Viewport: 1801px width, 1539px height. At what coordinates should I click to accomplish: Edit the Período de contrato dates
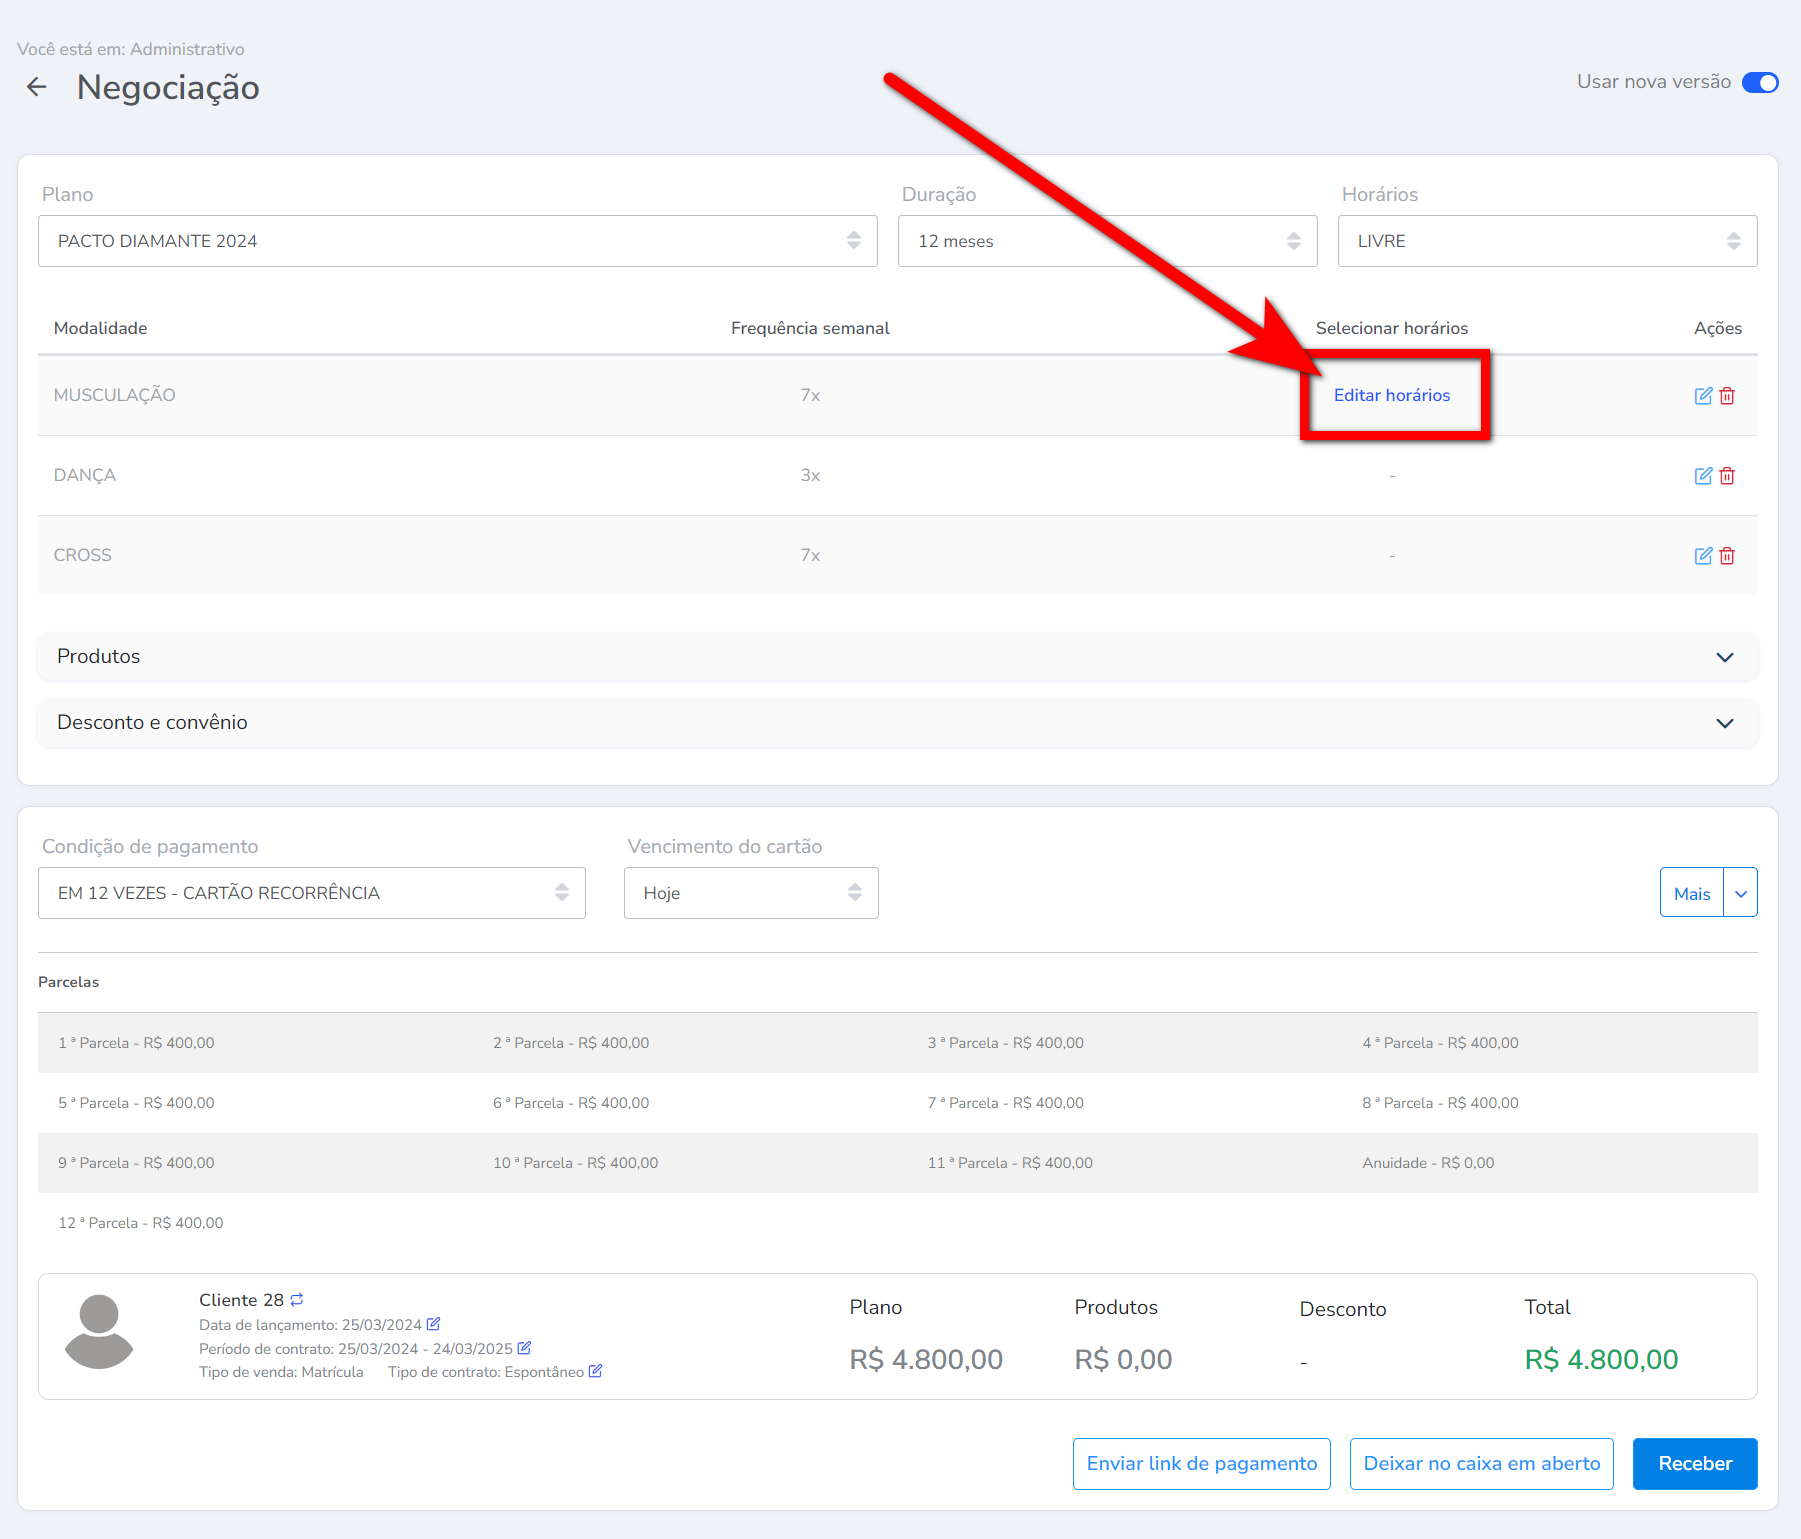(x=524, y=1348)
